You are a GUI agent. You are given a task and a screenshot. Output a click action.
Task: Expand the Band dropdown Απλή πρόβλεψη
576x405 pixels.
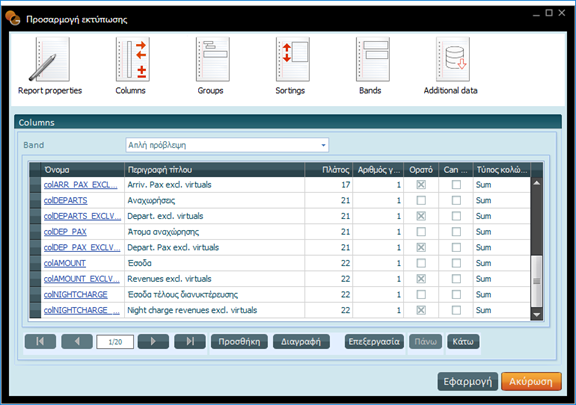tap(323, 145)
